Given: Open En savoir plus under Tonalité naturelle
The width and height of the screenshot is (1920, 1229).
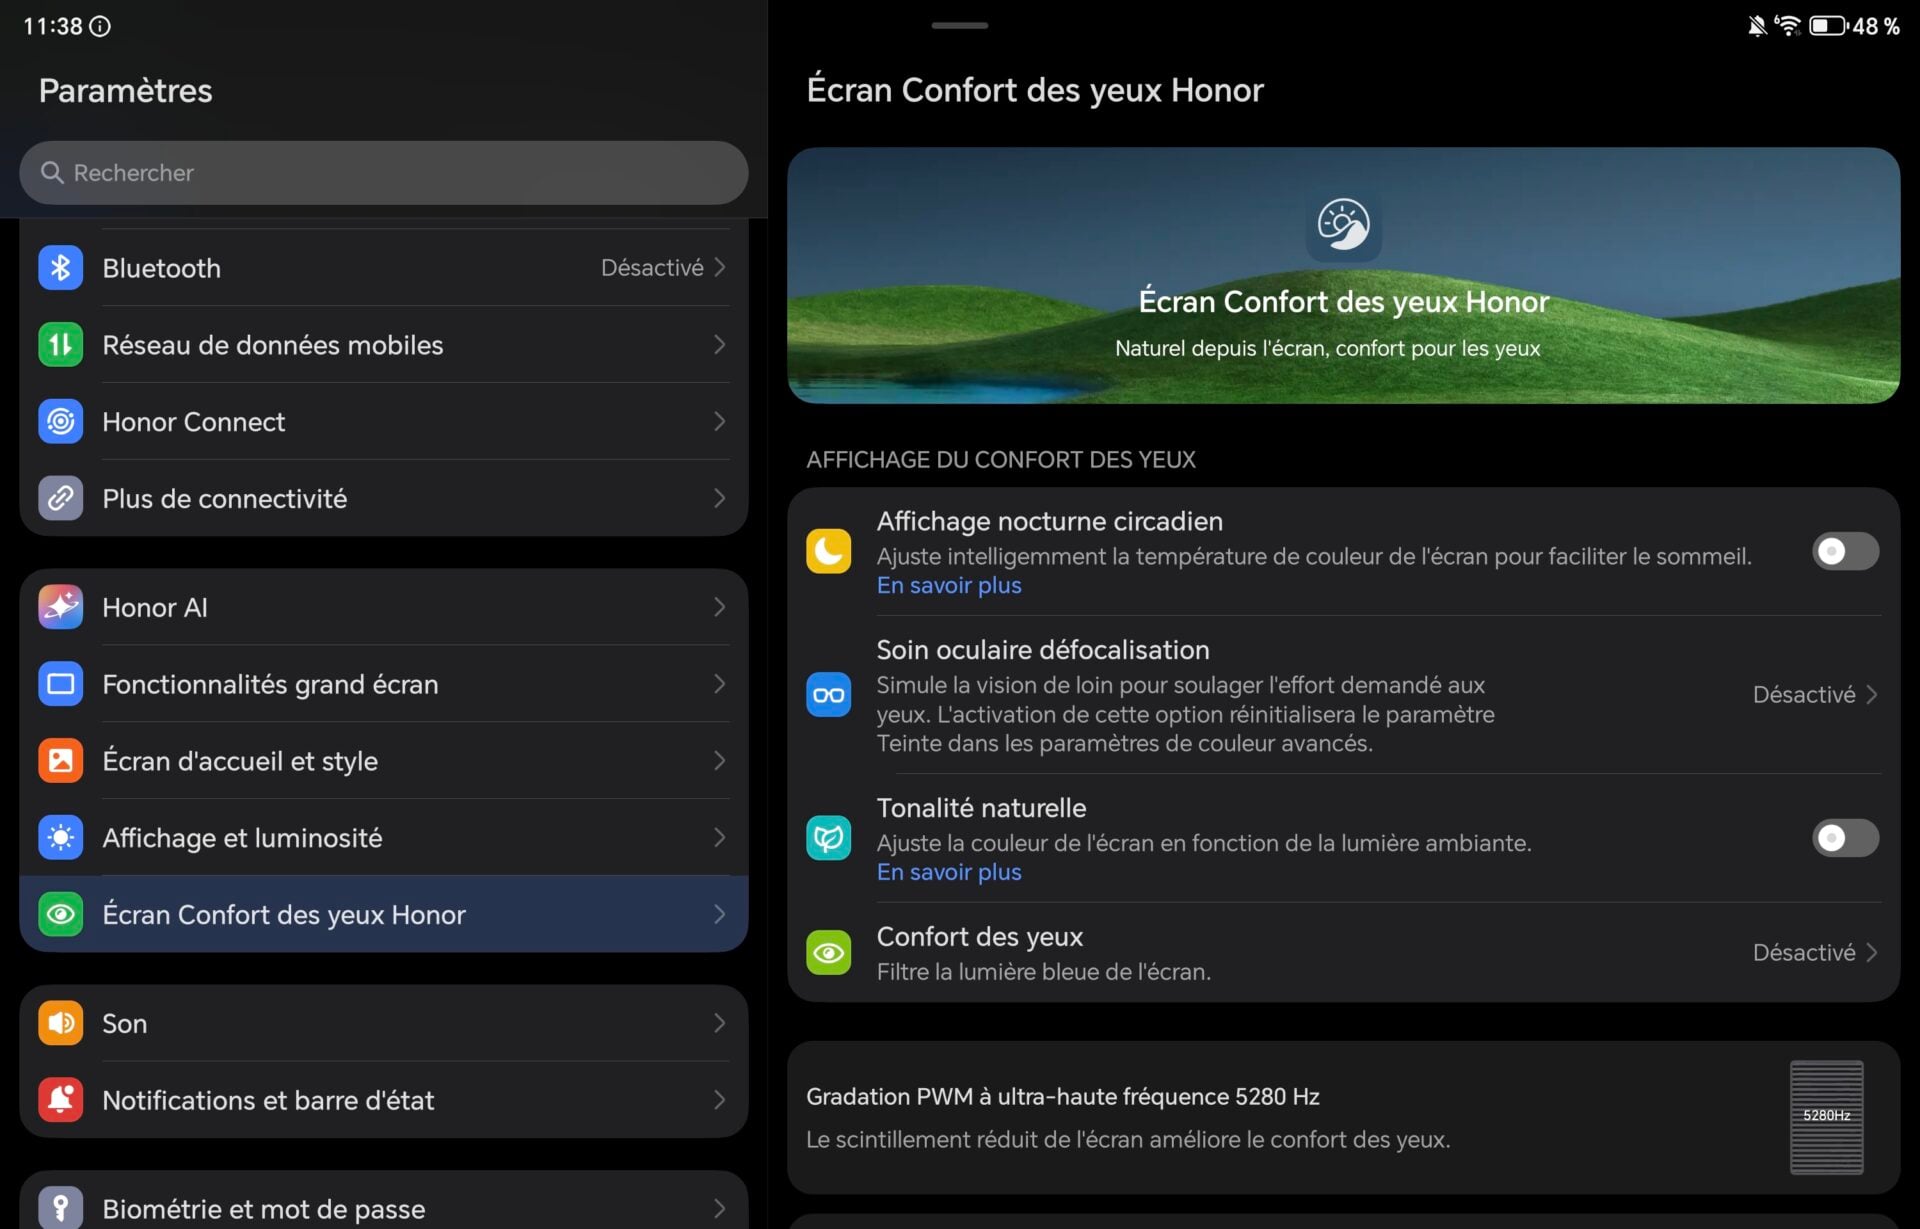Looking at the screenshot, I should [x=948, y=873].
